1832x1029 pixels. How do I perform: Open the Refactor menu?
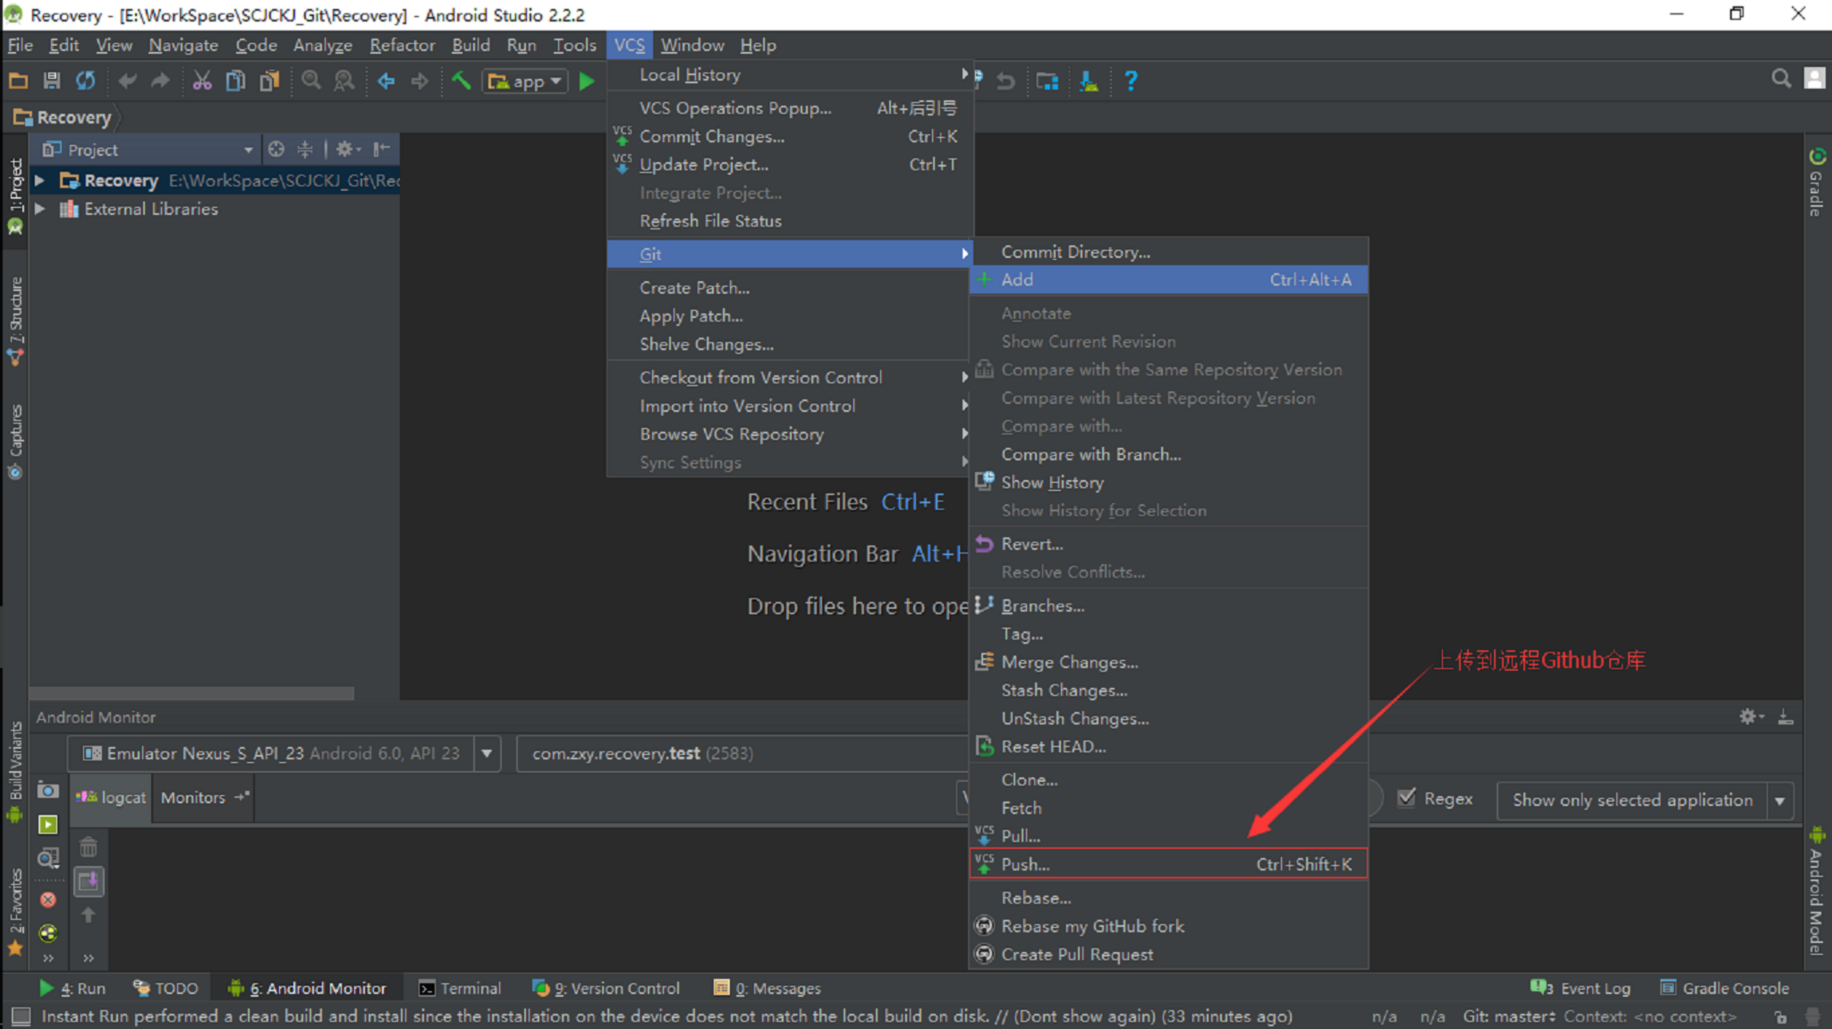coord(402,45)
